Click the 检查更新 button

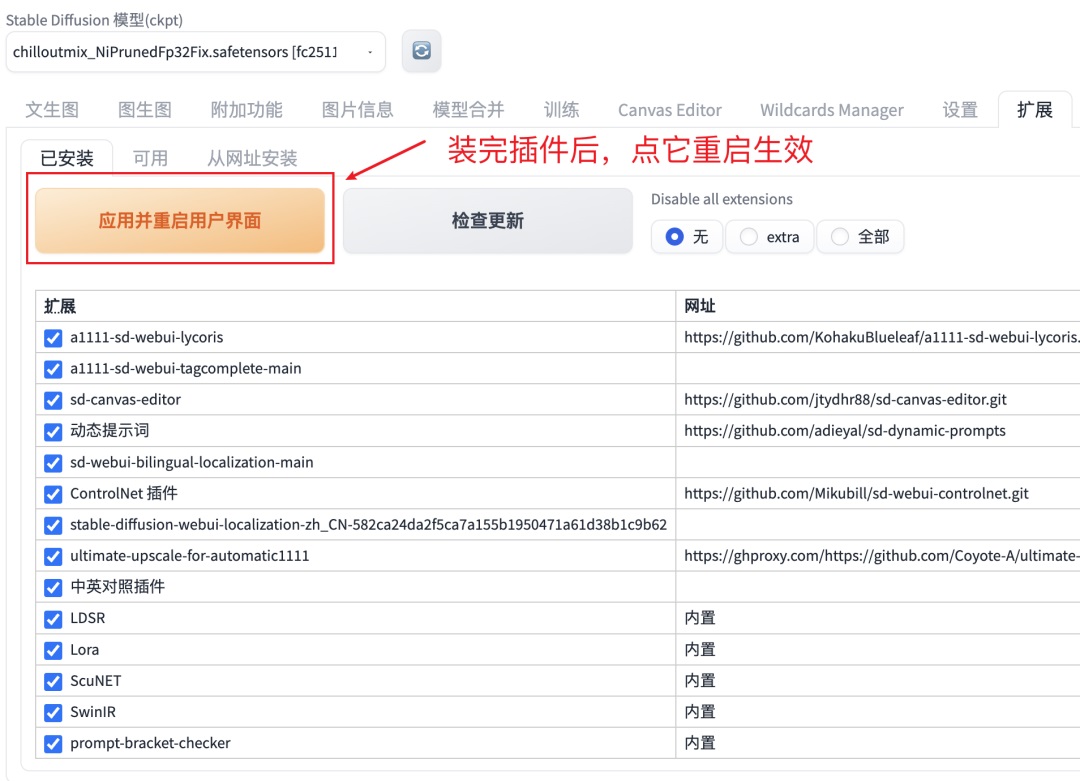487,220
